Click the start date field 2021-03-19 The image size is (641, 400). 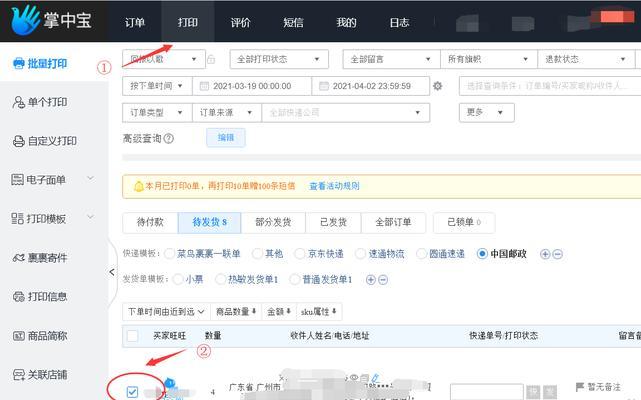(252, 86)
